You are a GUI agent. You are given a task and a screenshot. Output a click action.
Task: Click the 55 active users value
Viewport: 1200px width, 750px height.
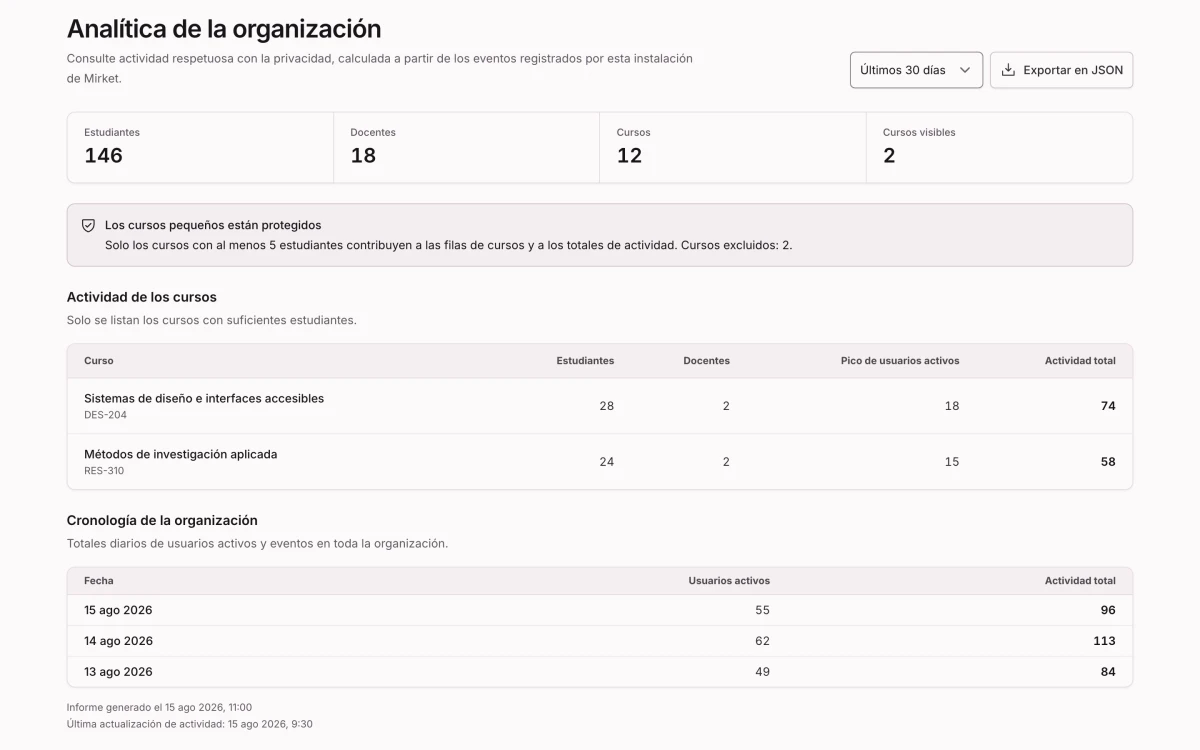click(x=762, y=610)
